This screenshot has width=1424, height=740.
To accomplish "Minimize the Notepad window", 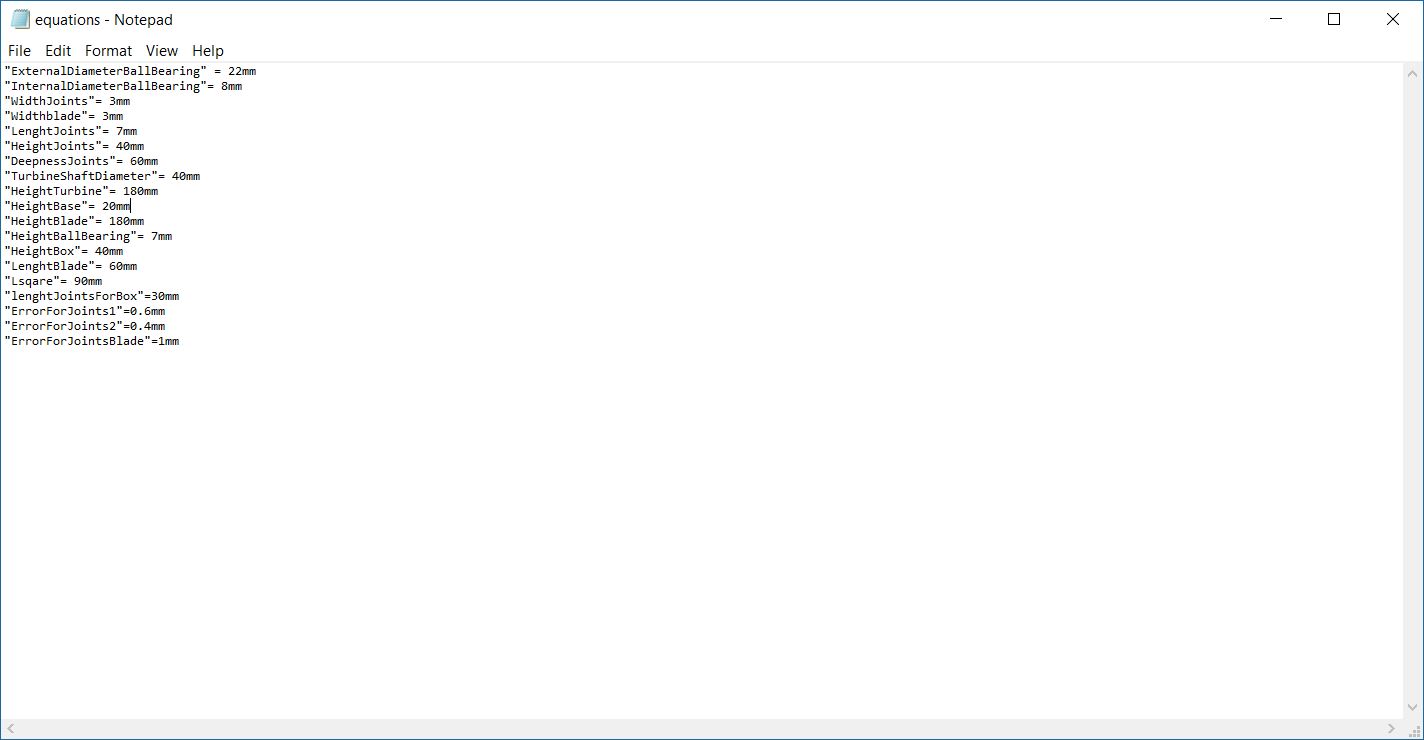I will tap(1276, 20).
